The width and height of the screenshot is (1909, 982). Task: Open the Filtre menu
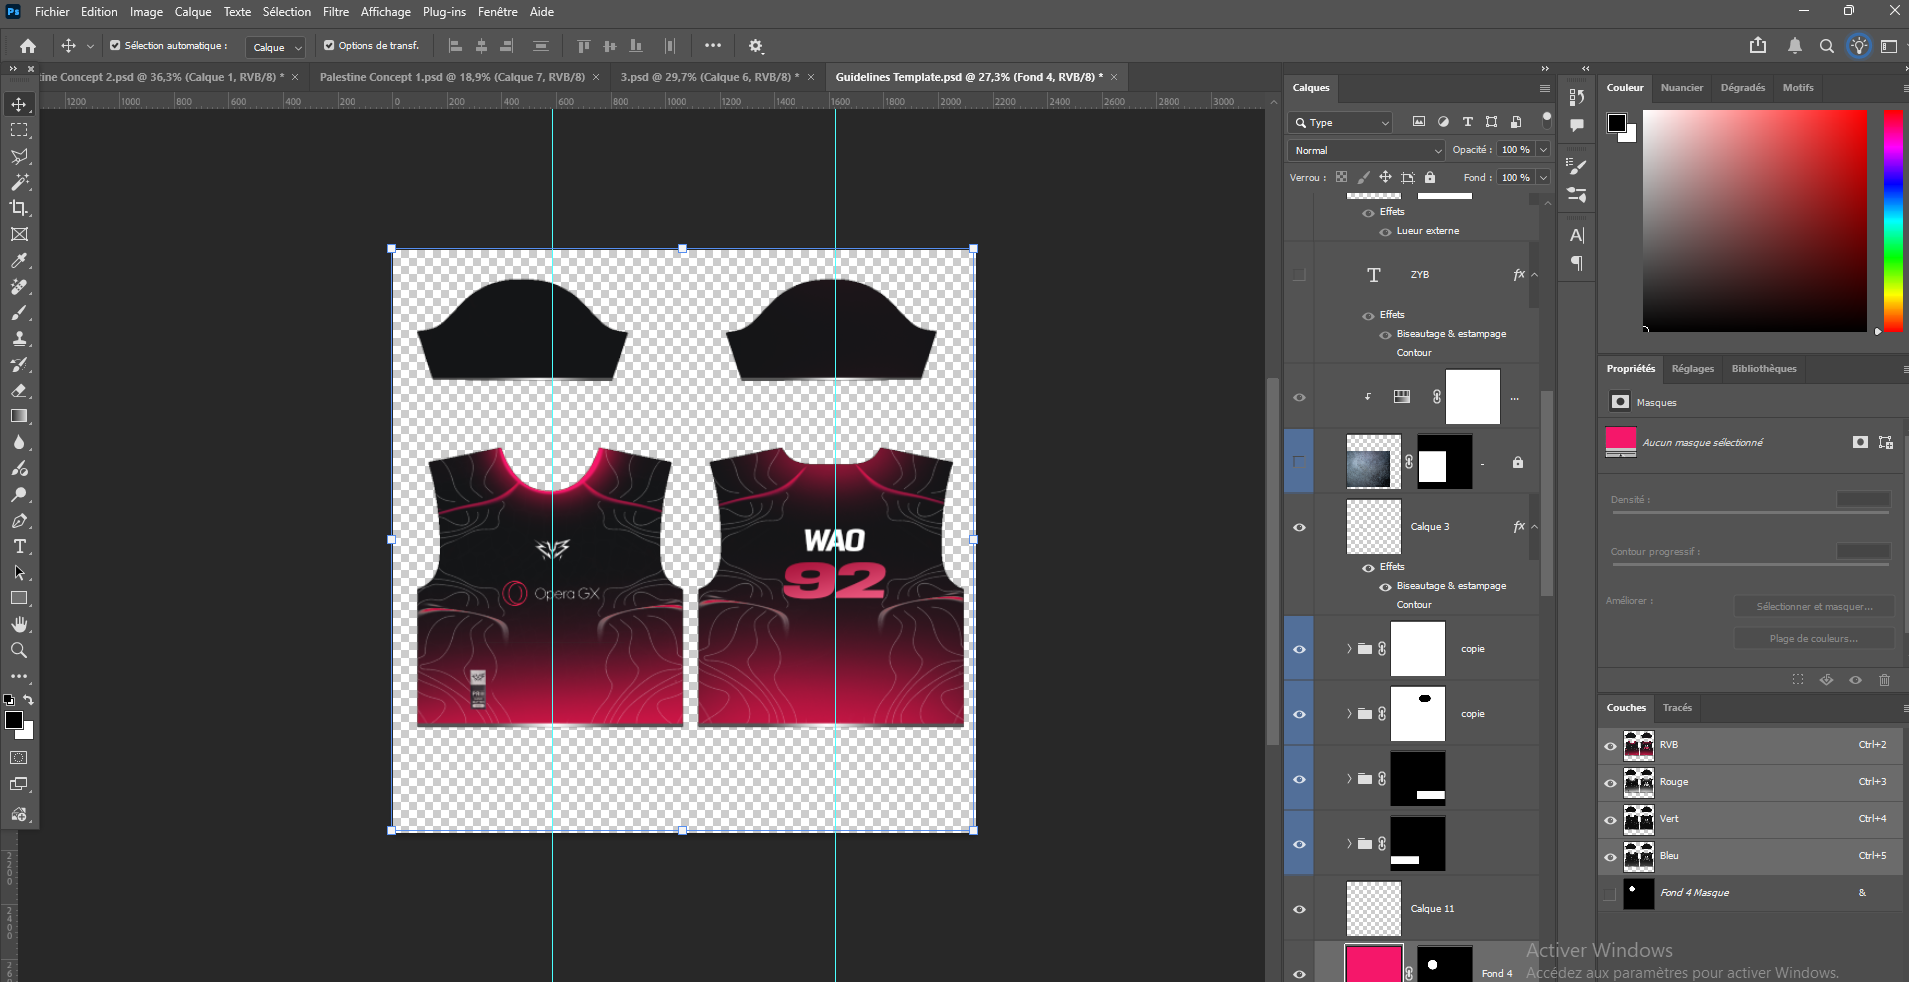(335, 12)
